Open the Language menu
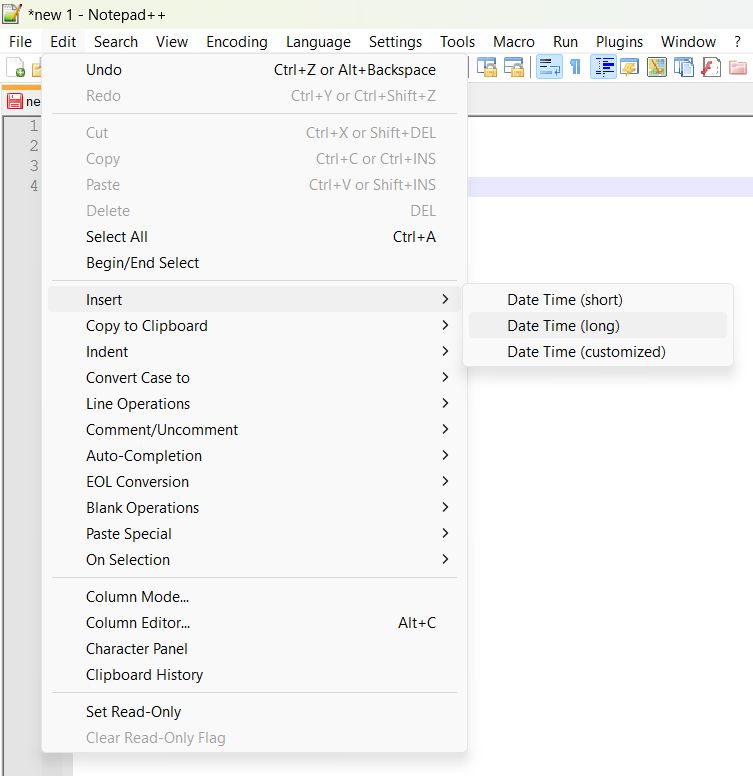Image resolution: width=753 pixels, height=776 pixels. click(318, 42)
